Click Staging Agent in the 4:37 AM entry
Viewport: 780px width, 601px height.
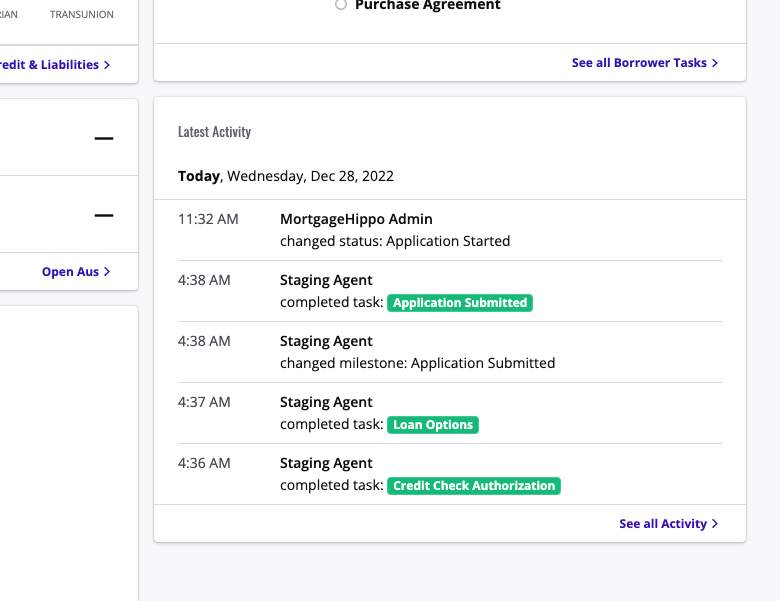pos(326,402)
